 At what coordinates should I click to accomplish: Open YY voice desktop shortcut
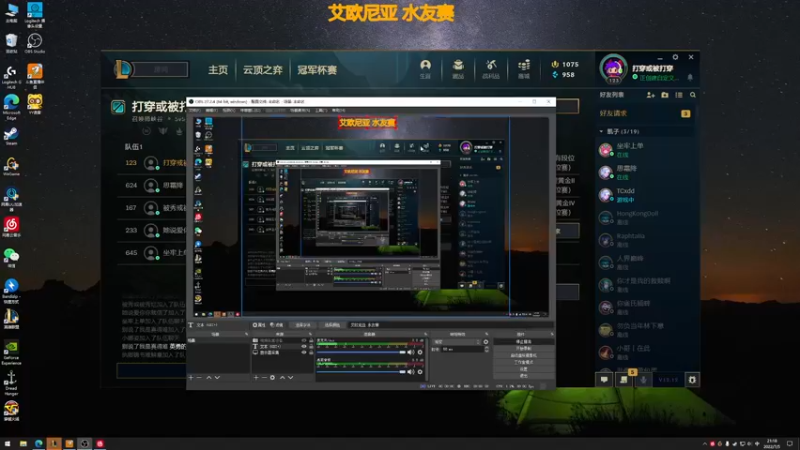pos(35,105)
